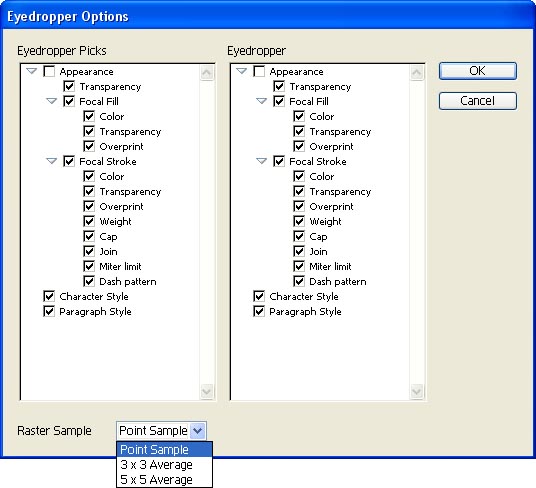This screenshot has width=536, height=488.
Task: Uncheck Focal Fill in Eyedropper Picks
Action: pos(69,101)
